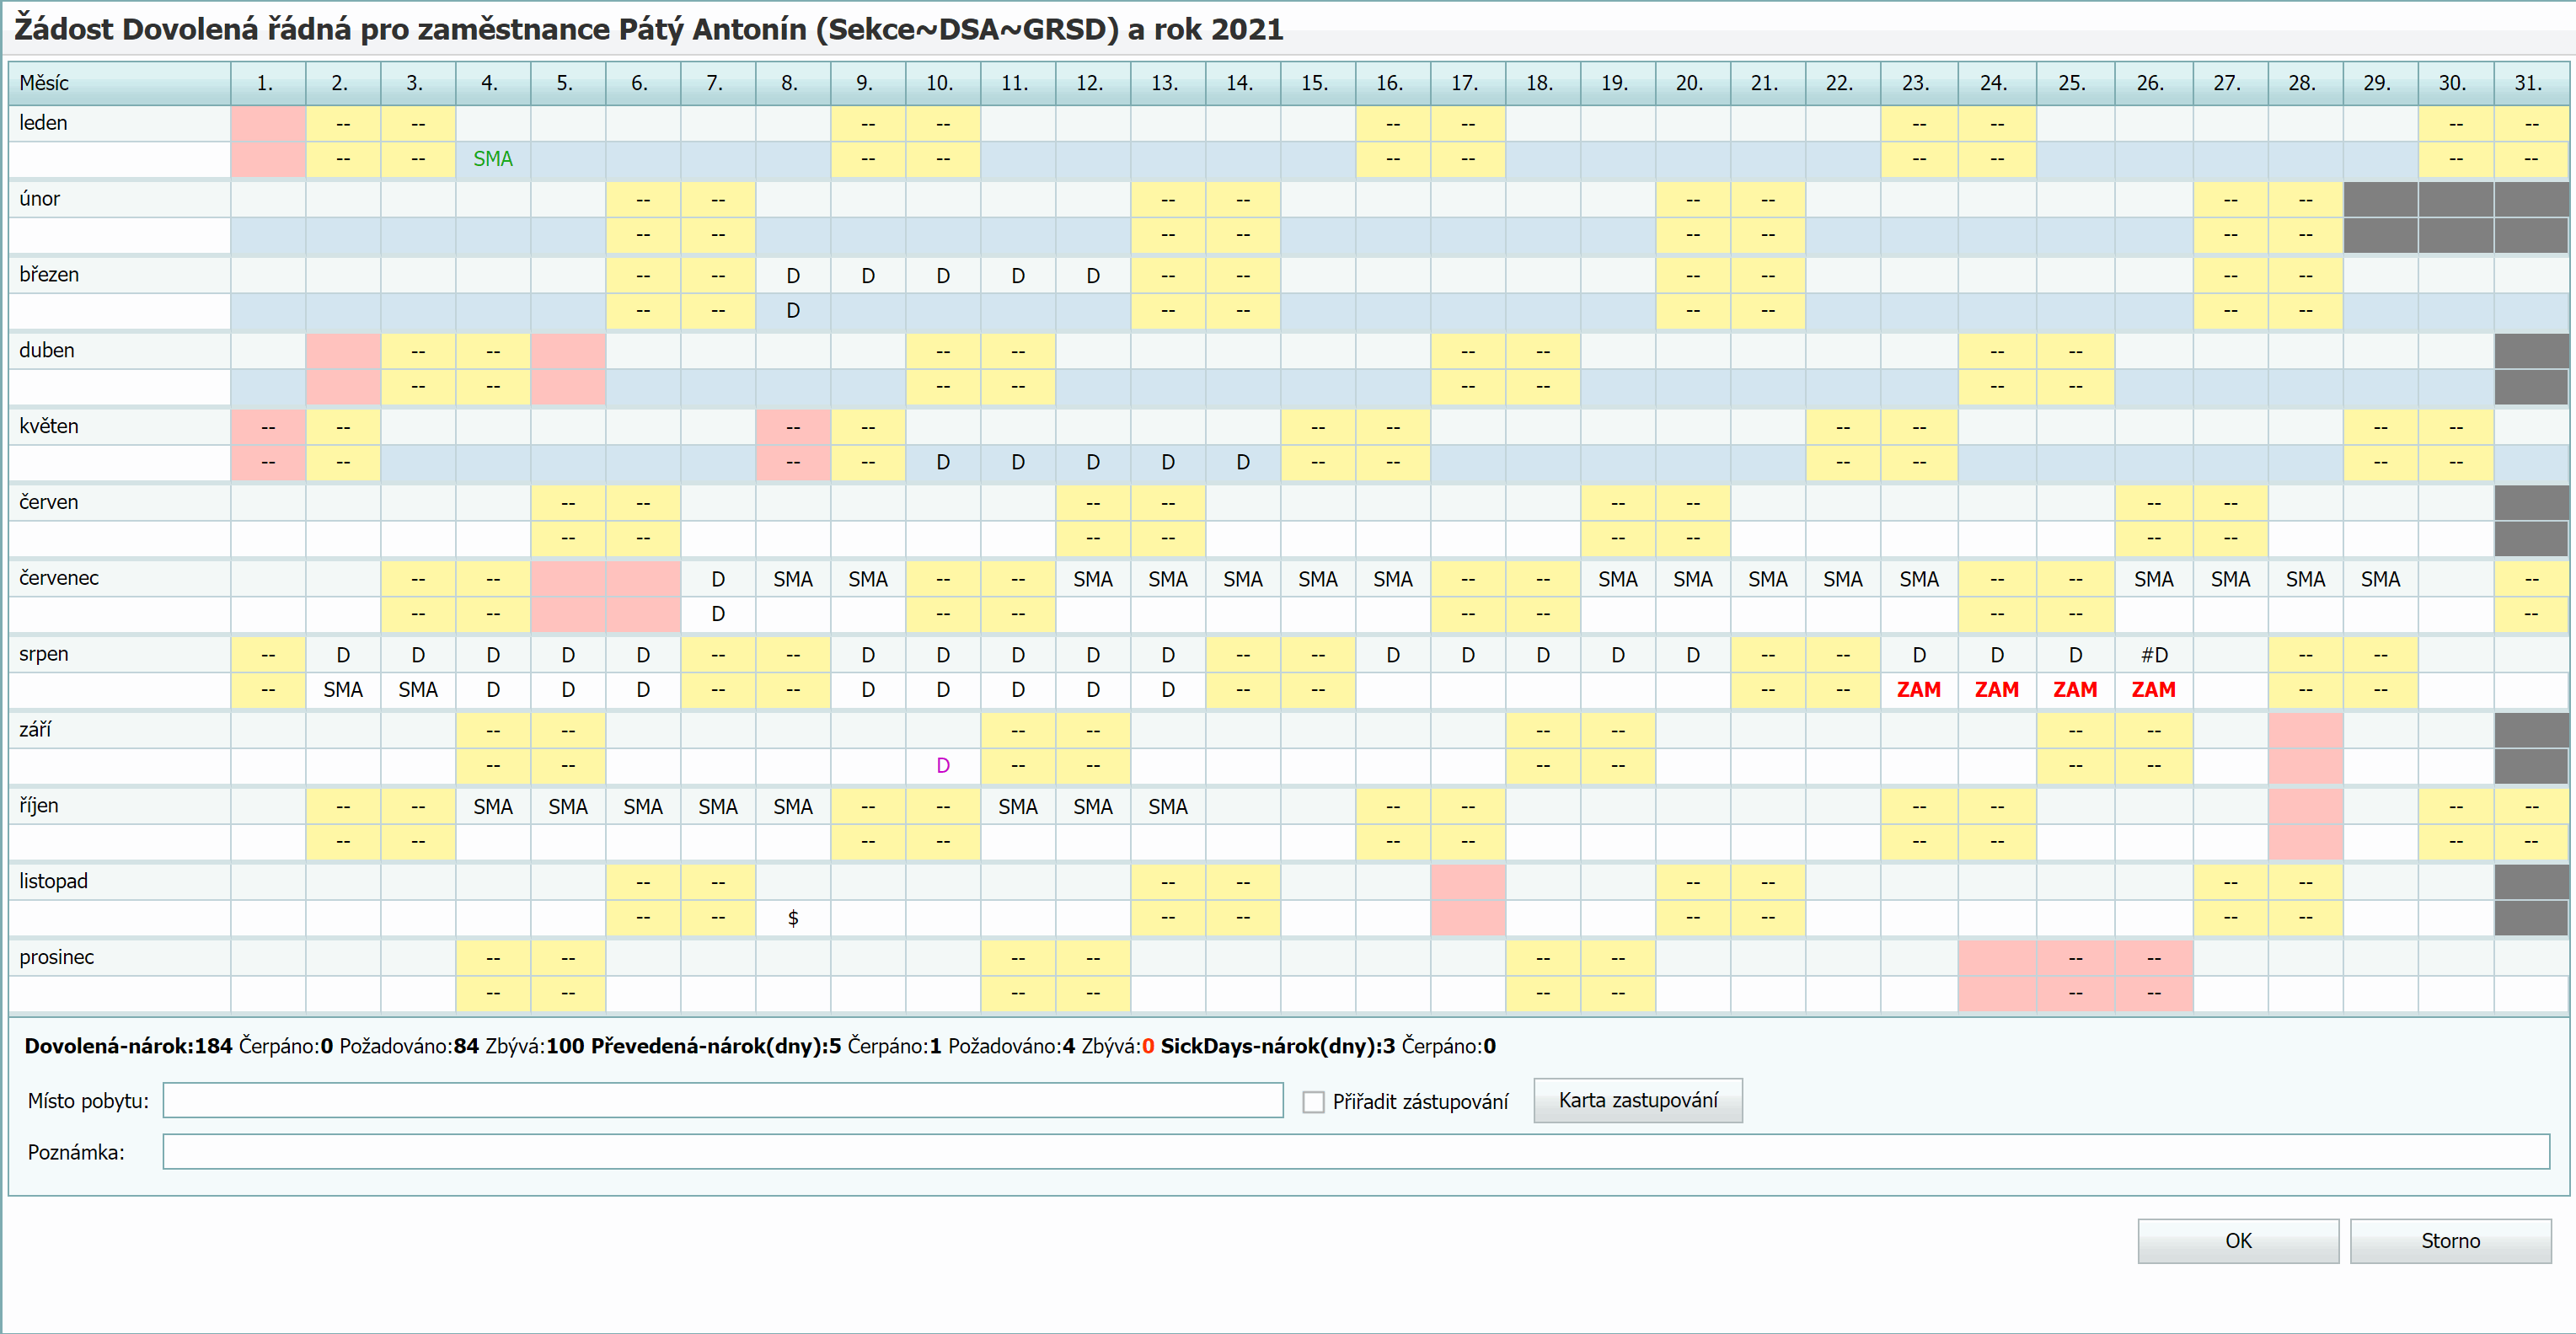2576x1334 pixels.
Task: Select the green SMA cell in leden
Action: tap(493, 159)
